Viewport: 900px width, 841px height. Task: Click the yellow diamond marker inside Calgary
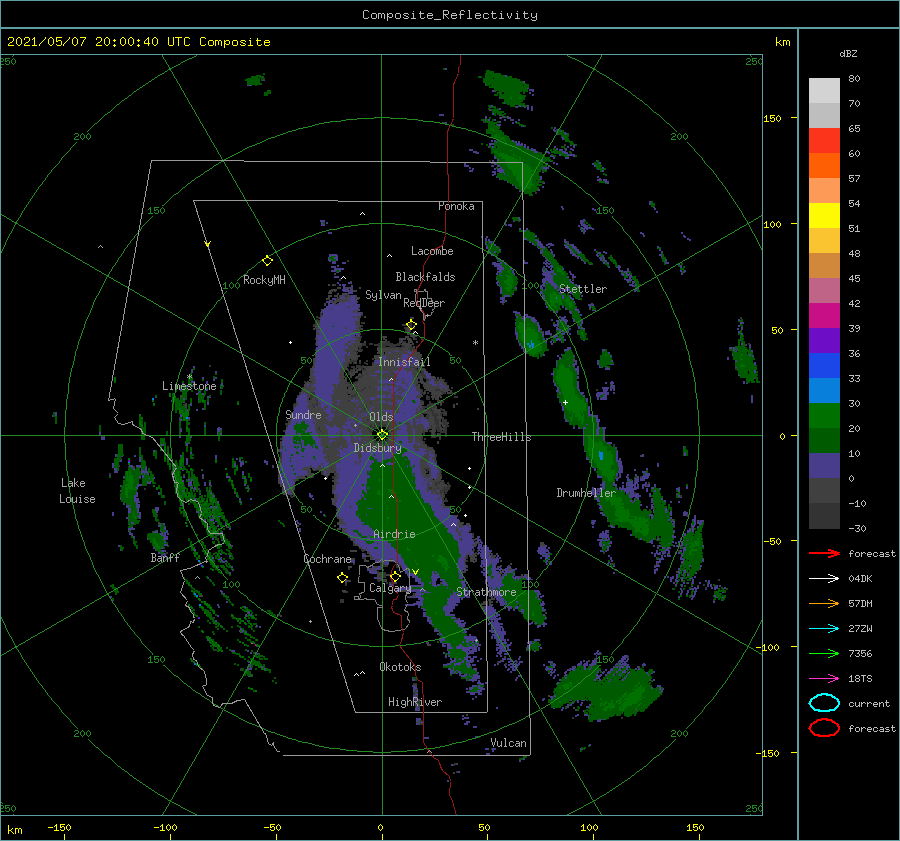point(395,576)
